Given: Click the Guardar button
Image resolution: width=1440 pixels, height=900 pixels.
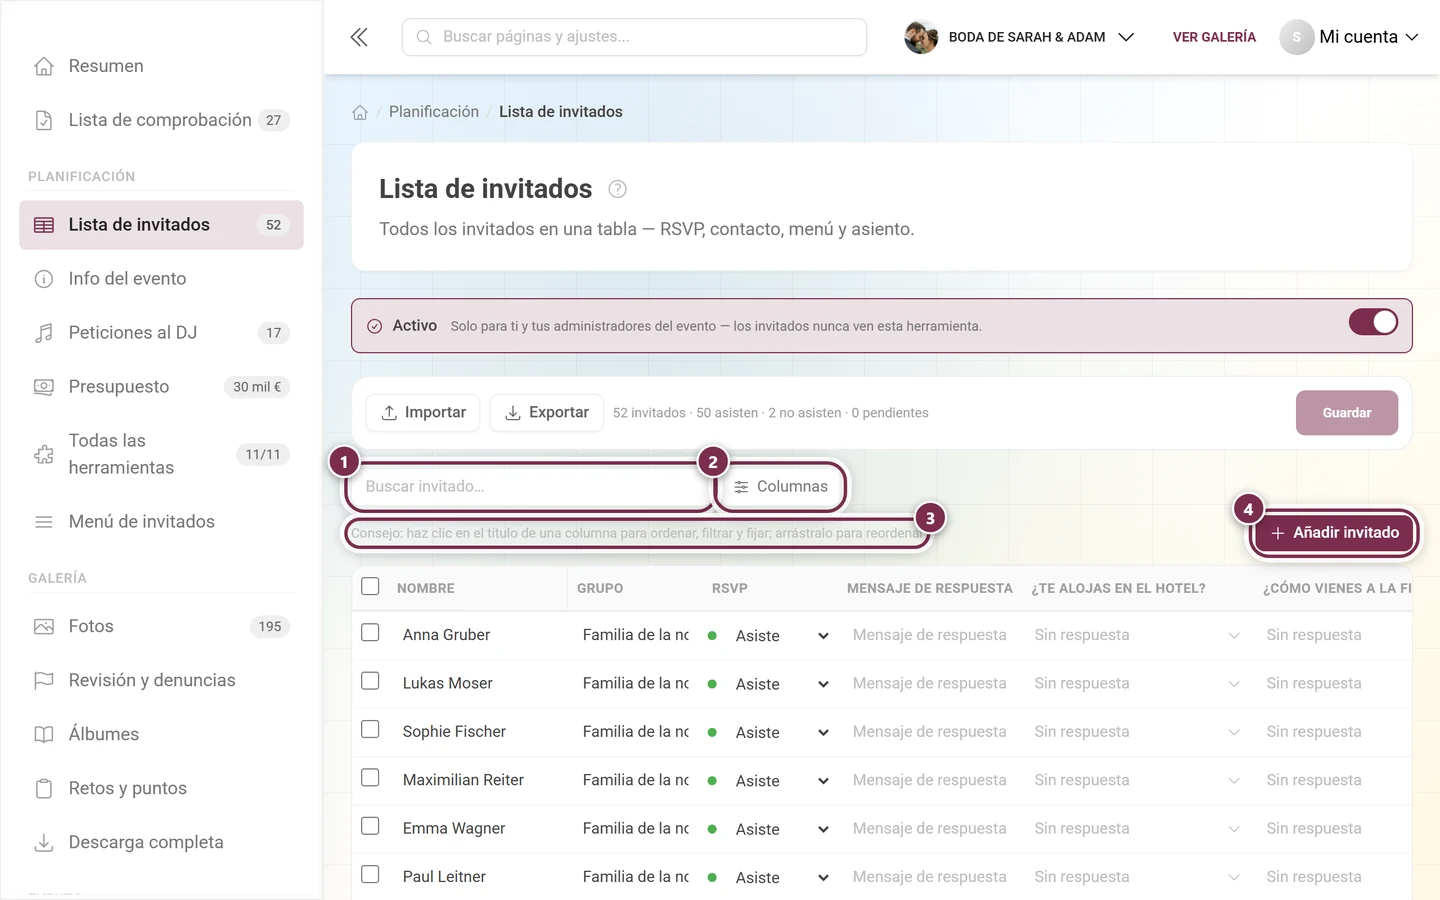Looking at the screenshot, I should click(x=1347, y=413).
